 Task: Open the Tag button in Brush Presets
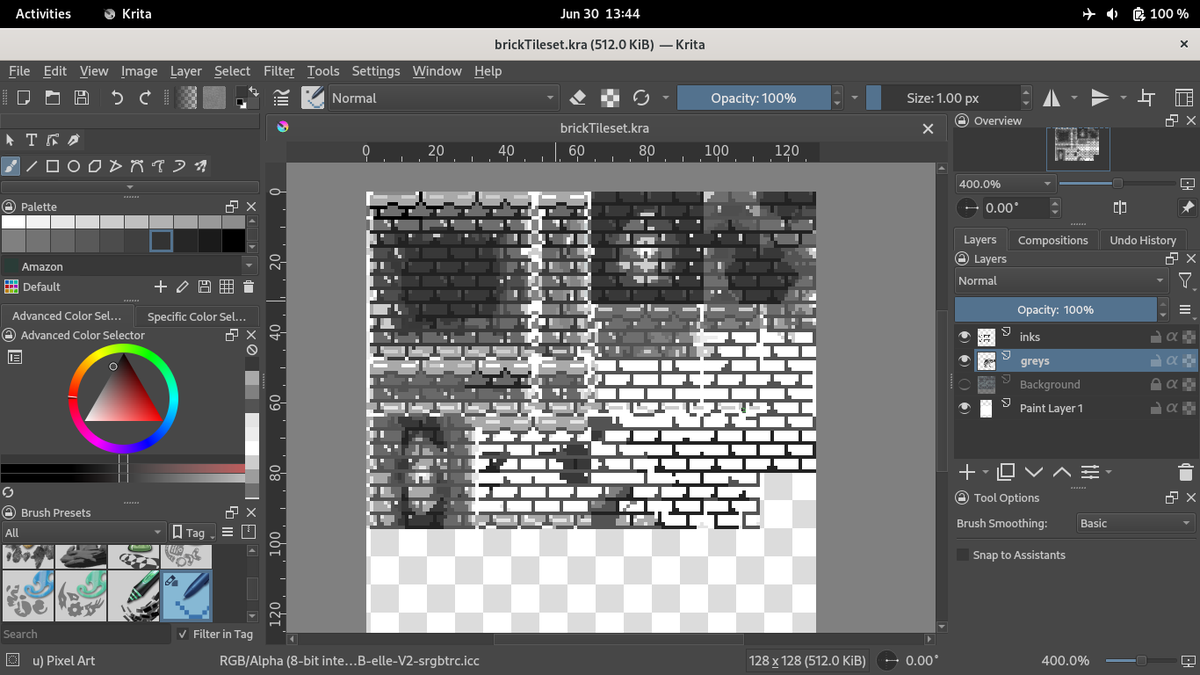pyautogui.click(x=190, y=533)
